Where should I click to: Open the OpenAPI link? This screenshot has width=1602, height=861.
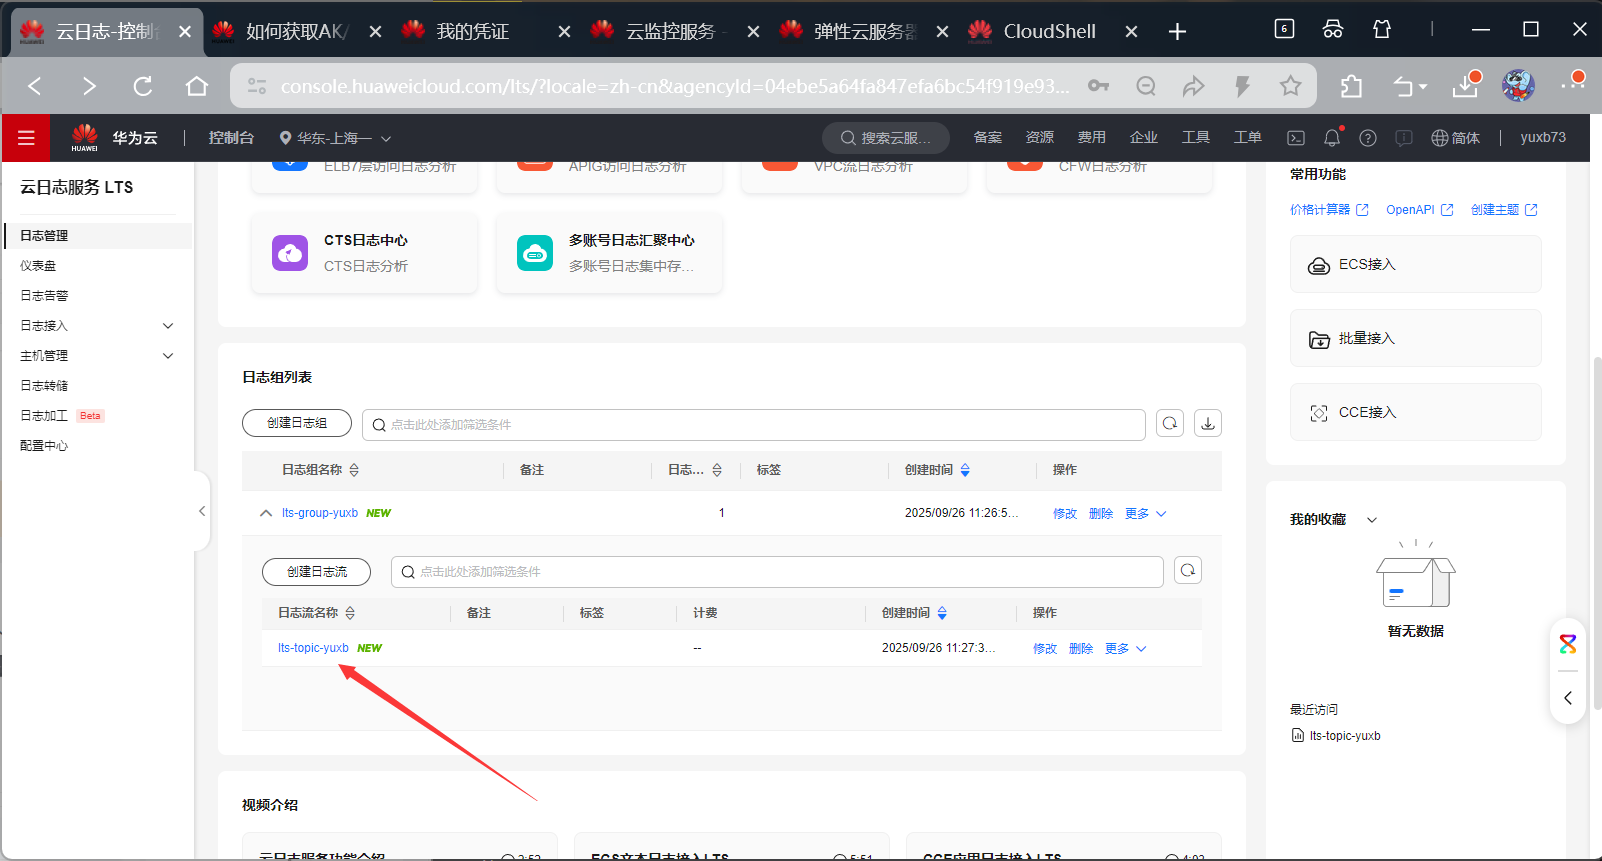(1420, 210)
